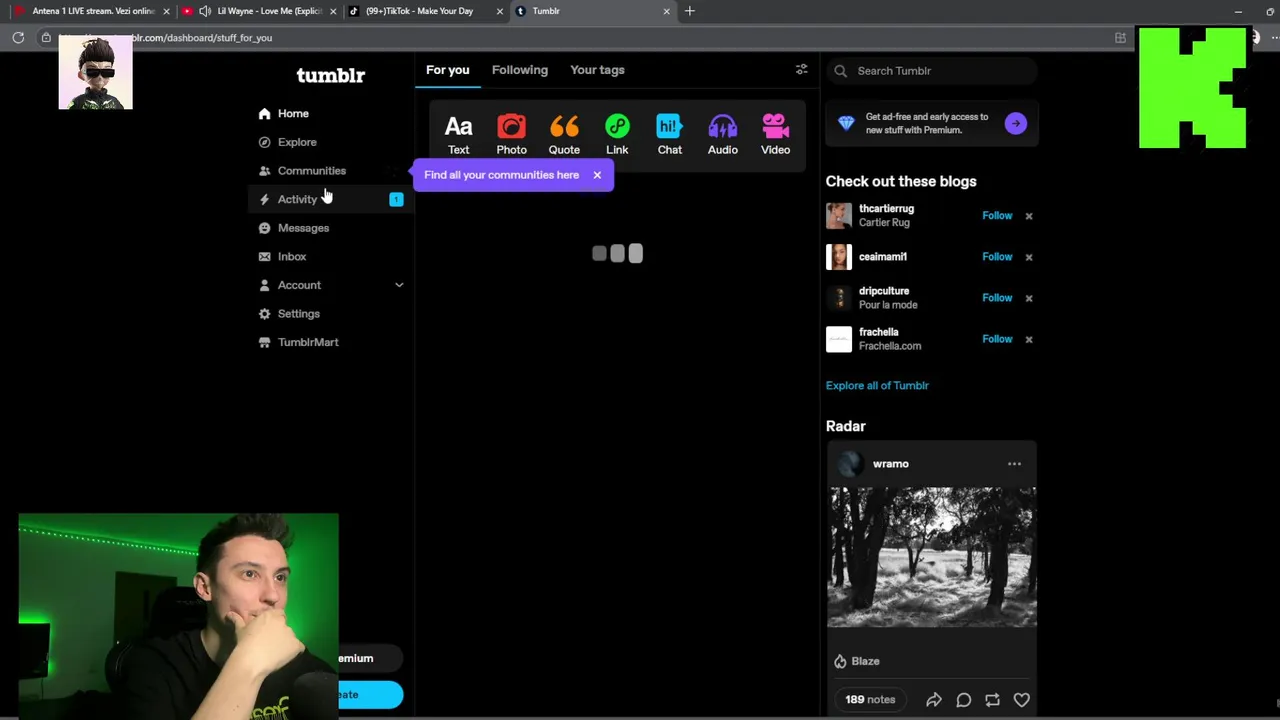Create a Quote post
The width and height of the screenshot is (1280, 720).
click(564, 134)
